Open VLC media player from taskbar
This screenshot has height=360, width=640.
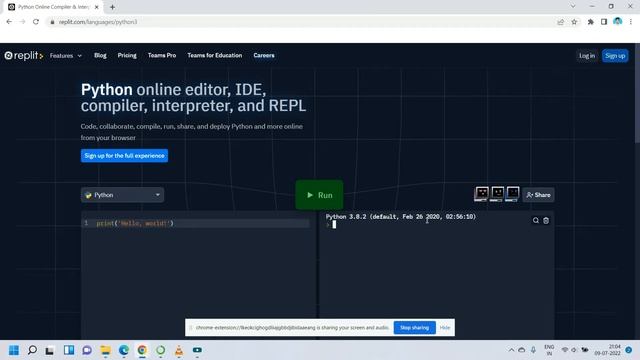click(179, 350)
